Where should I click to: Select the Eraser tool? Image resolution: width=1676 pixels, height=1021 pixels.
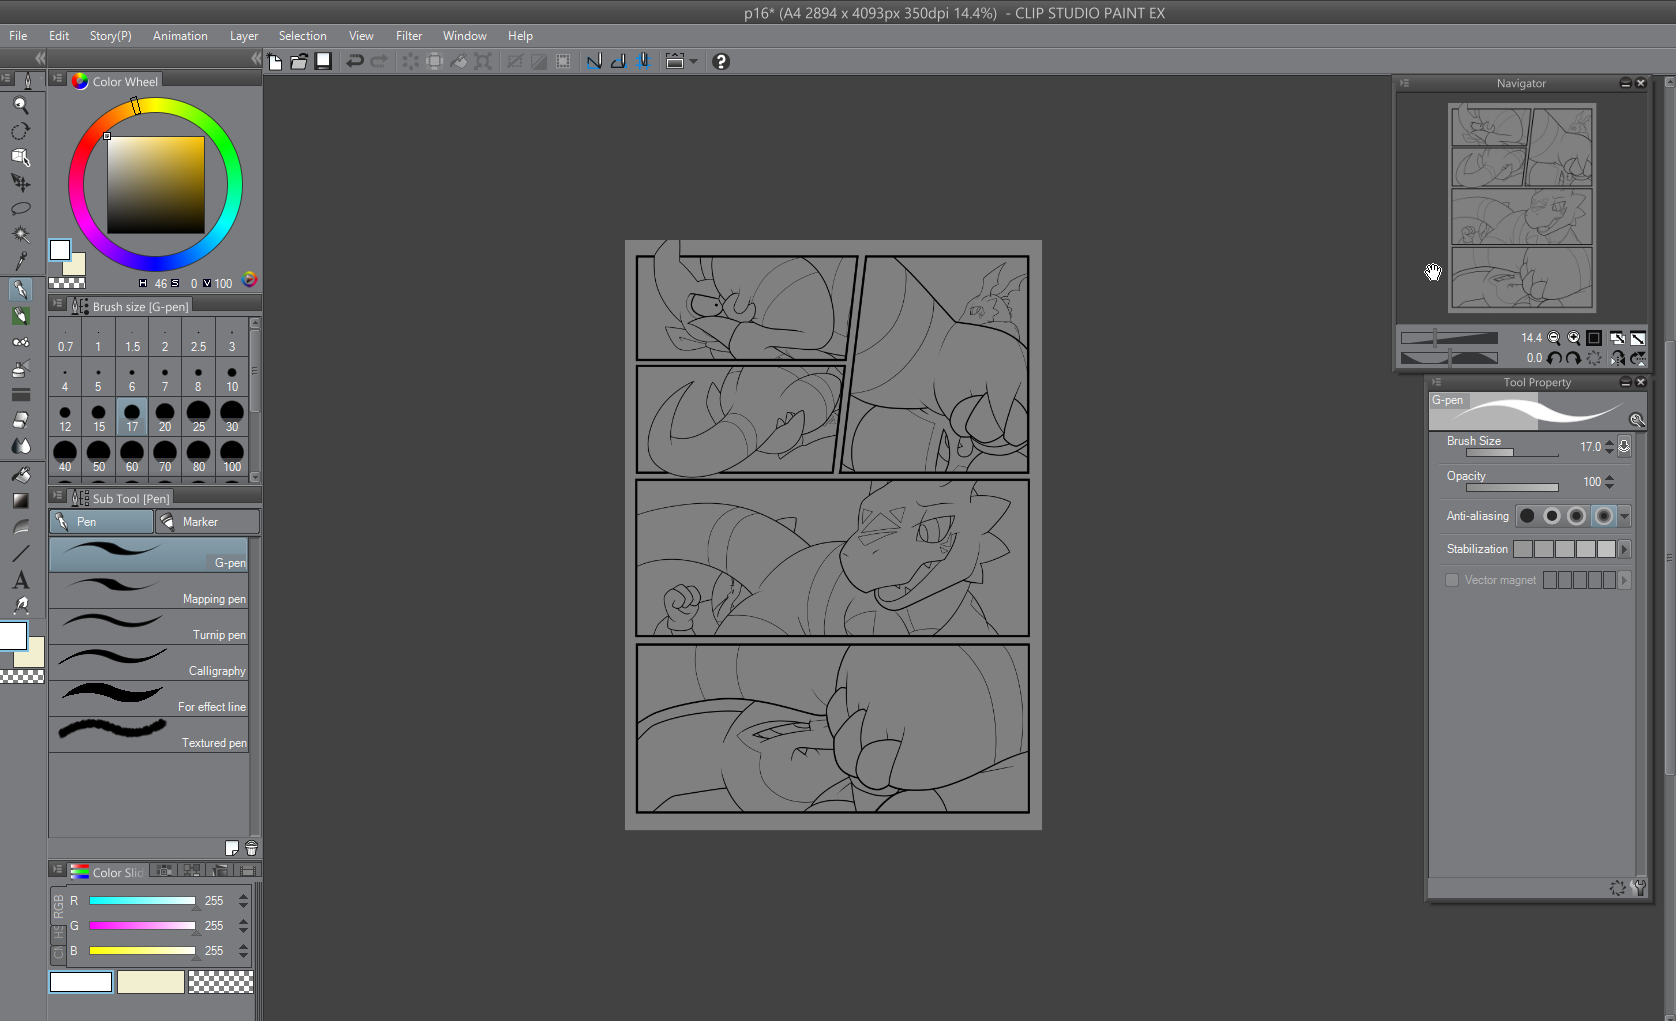point(20,420)
